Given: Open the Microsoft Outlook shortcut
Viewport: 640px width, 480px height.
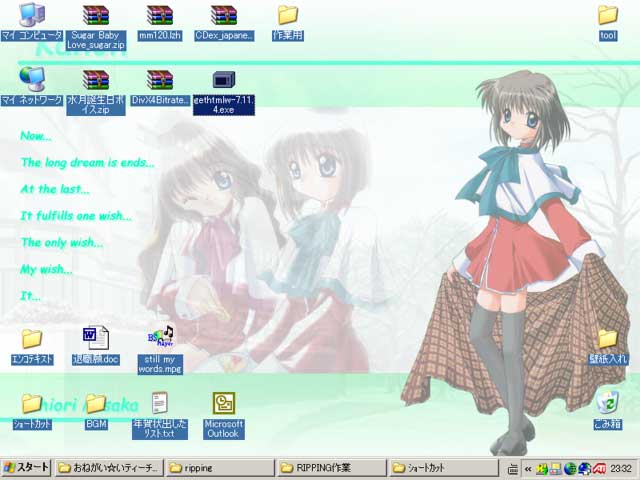Looking at the screenshot, I should click(x=224, y=403).
